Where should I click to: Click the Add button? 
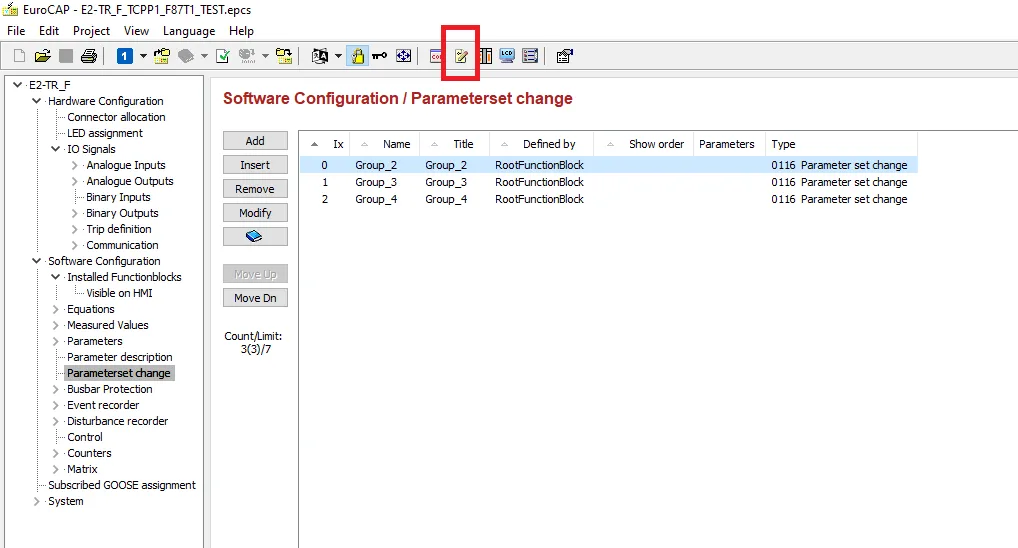(255, 141)
